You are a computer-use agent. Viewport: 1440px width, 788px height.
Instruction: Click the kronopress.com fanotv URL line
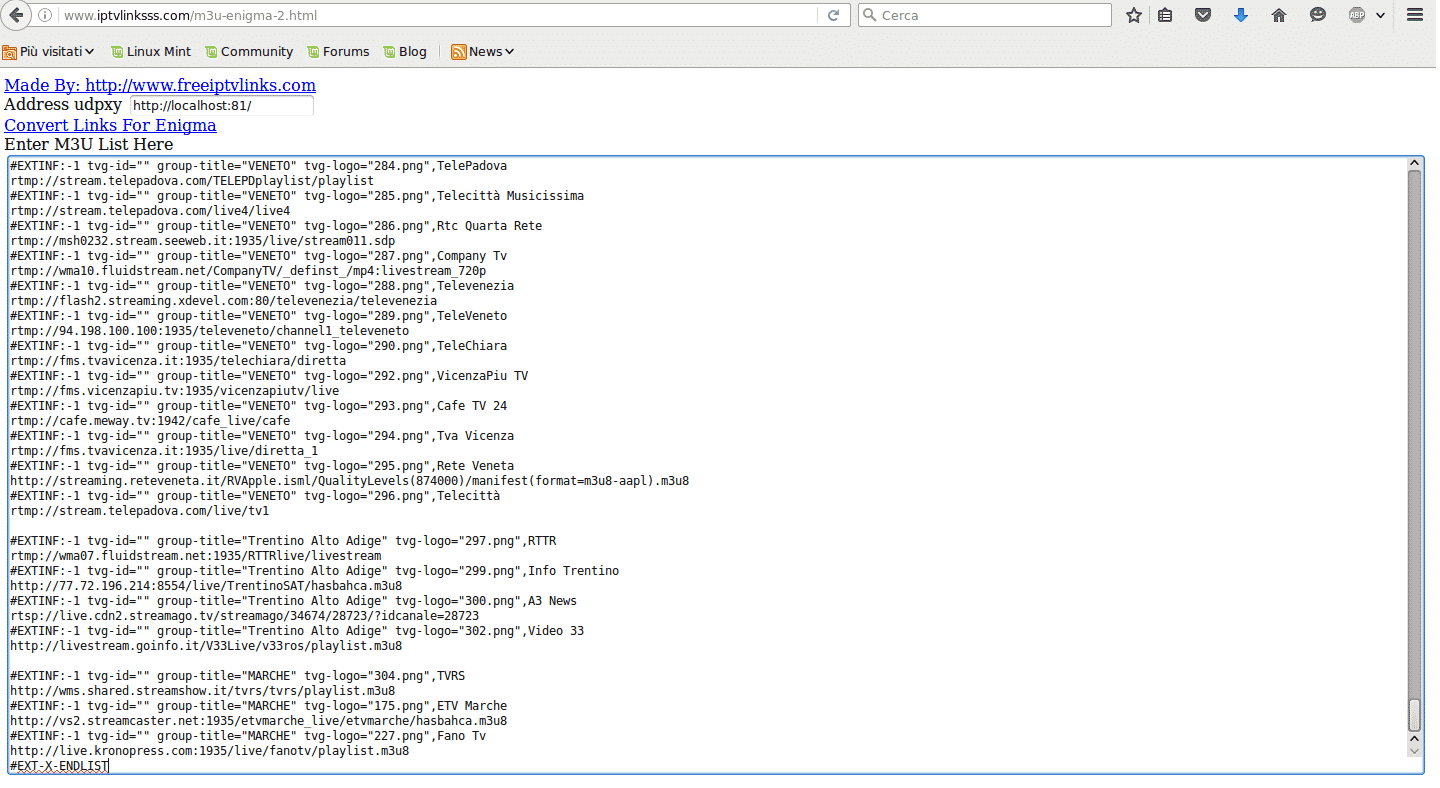pos(209,751)
